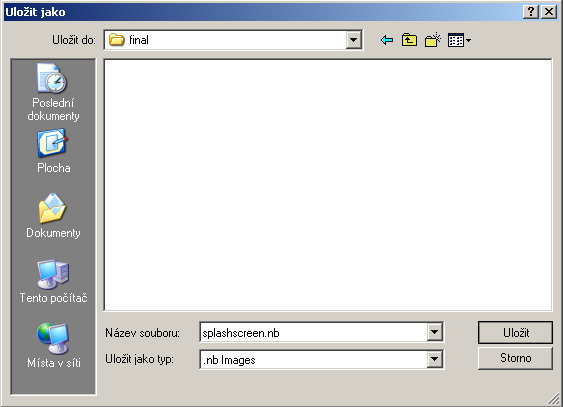Click the empty file list area
563x407 pixels.
[x=328, y=185]
